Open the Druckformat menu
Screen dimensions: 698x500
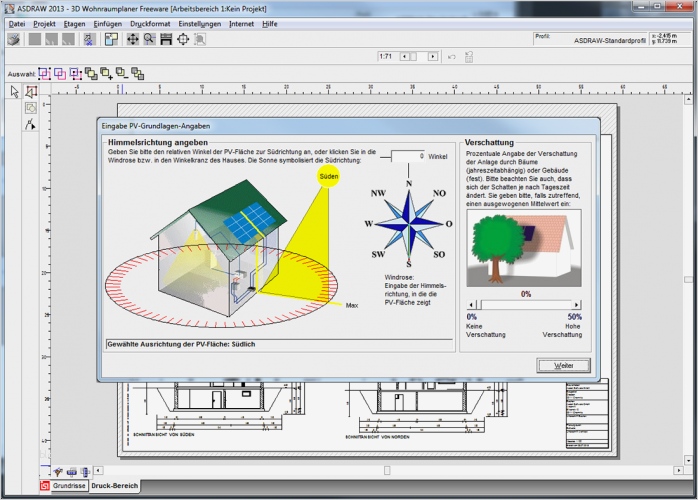click(x=150, y=22)
